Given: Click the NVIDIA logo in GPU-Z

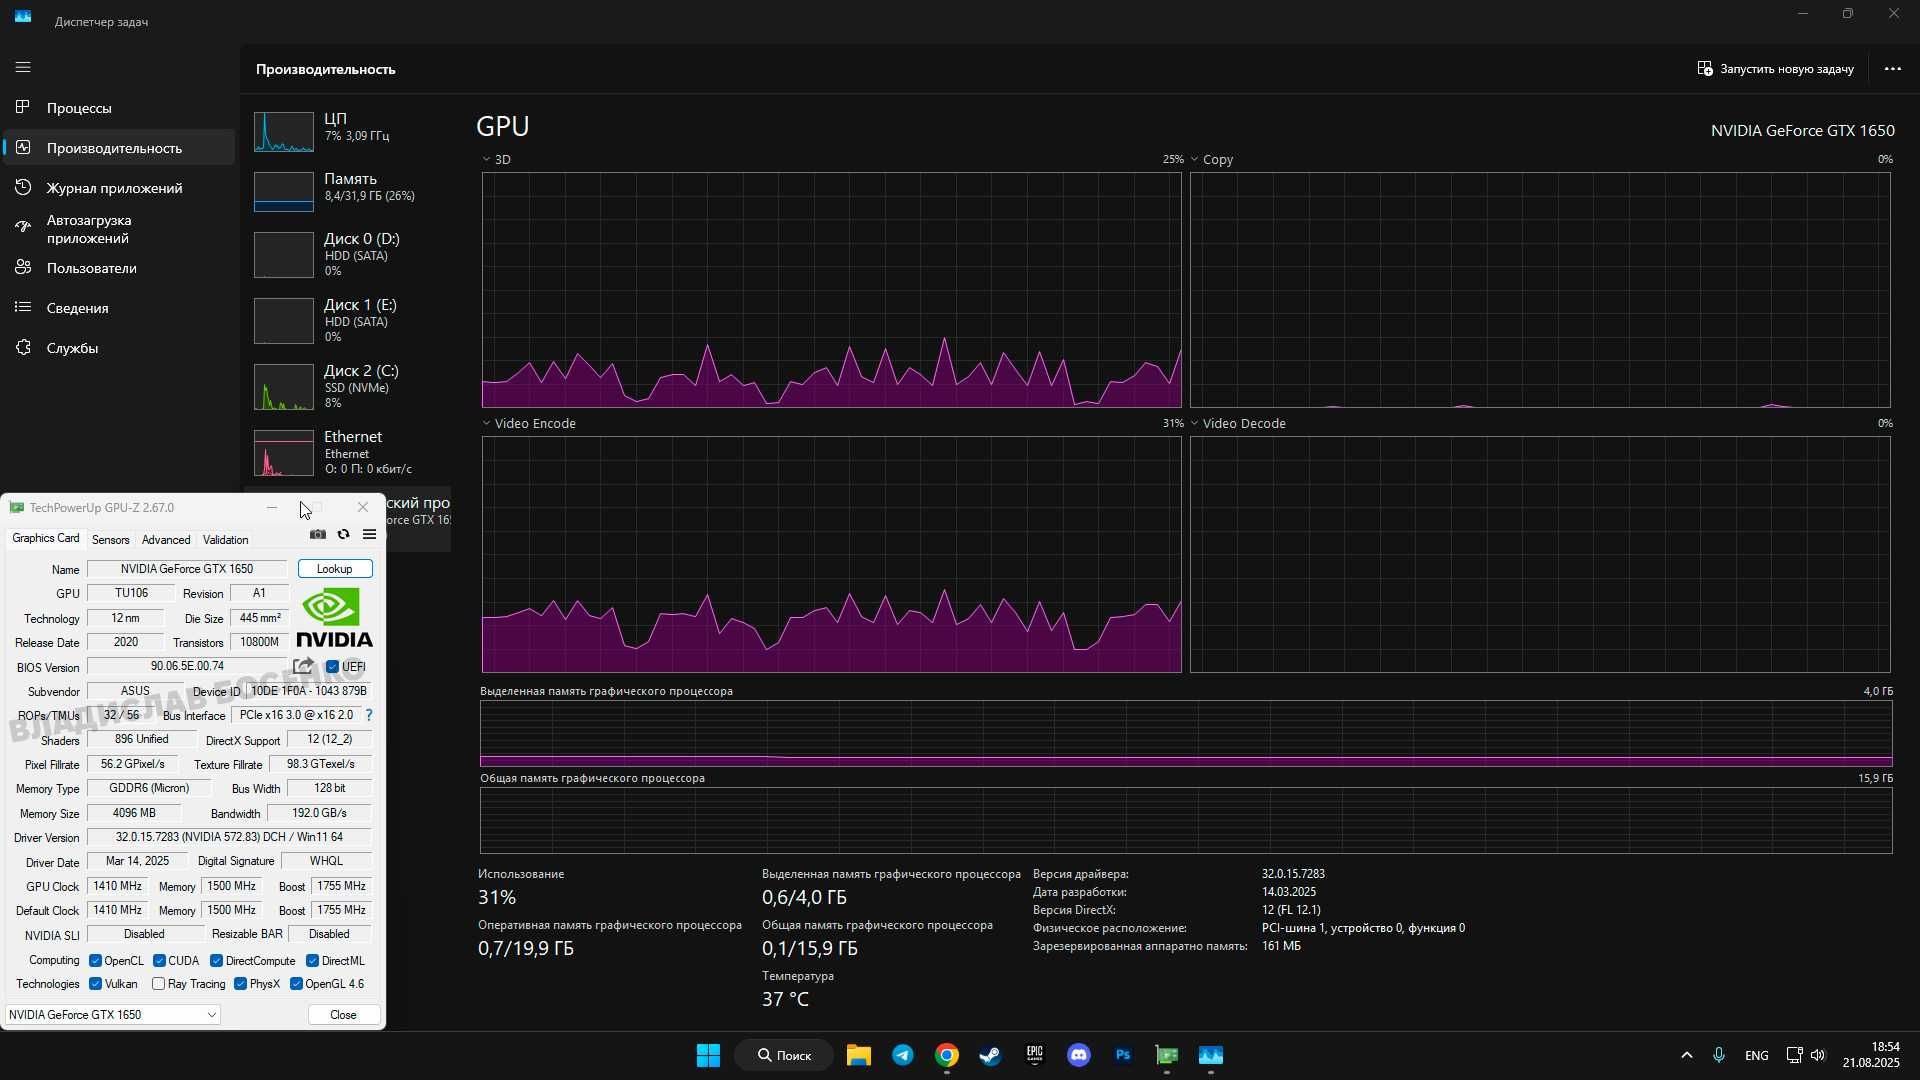Looking at the screenshot, I should tap(334, 618).
